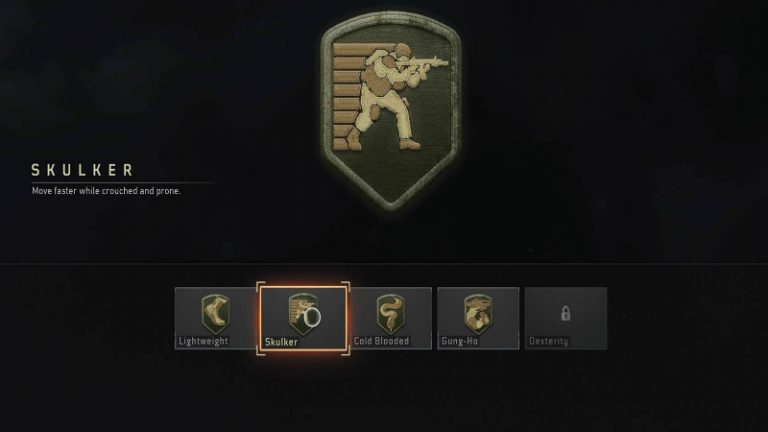Click the brick wall on the large patch

[349, 96]
